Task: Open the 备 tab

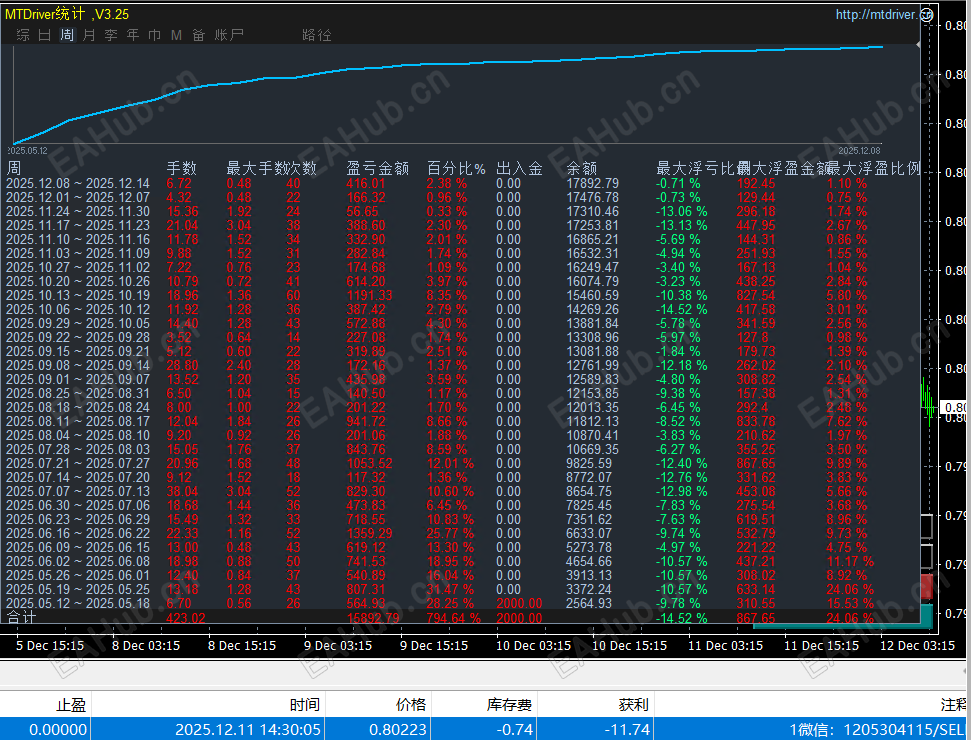Action: pyautogui.click(x=198, y=35)
